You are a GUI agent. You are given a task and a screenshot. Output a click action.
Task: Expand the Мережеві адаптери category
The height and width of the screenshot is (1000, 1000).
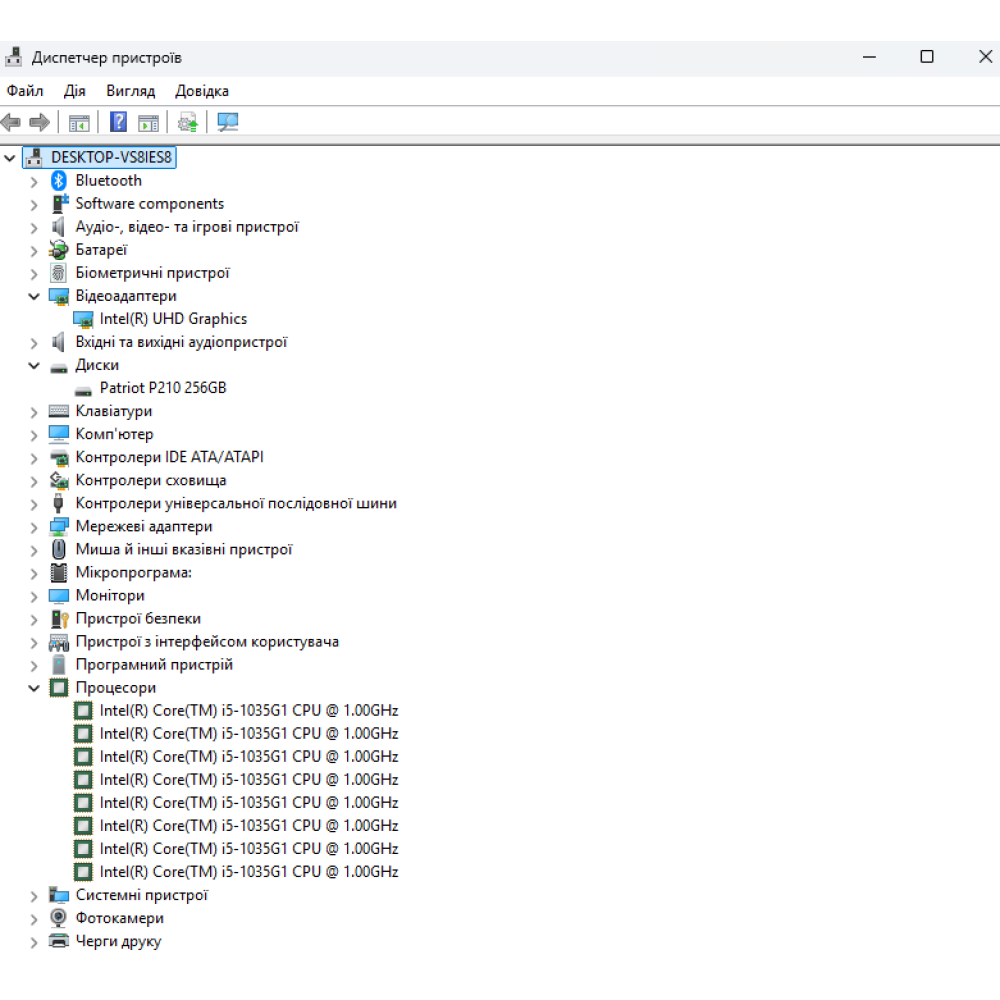[34, 527]
